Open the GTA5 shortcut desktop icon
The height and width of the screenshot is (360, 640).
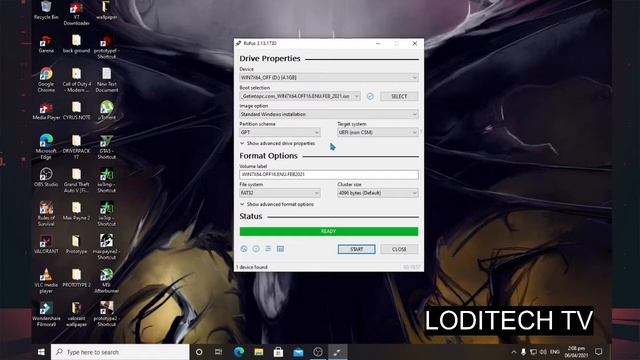(x=107, y=147)
